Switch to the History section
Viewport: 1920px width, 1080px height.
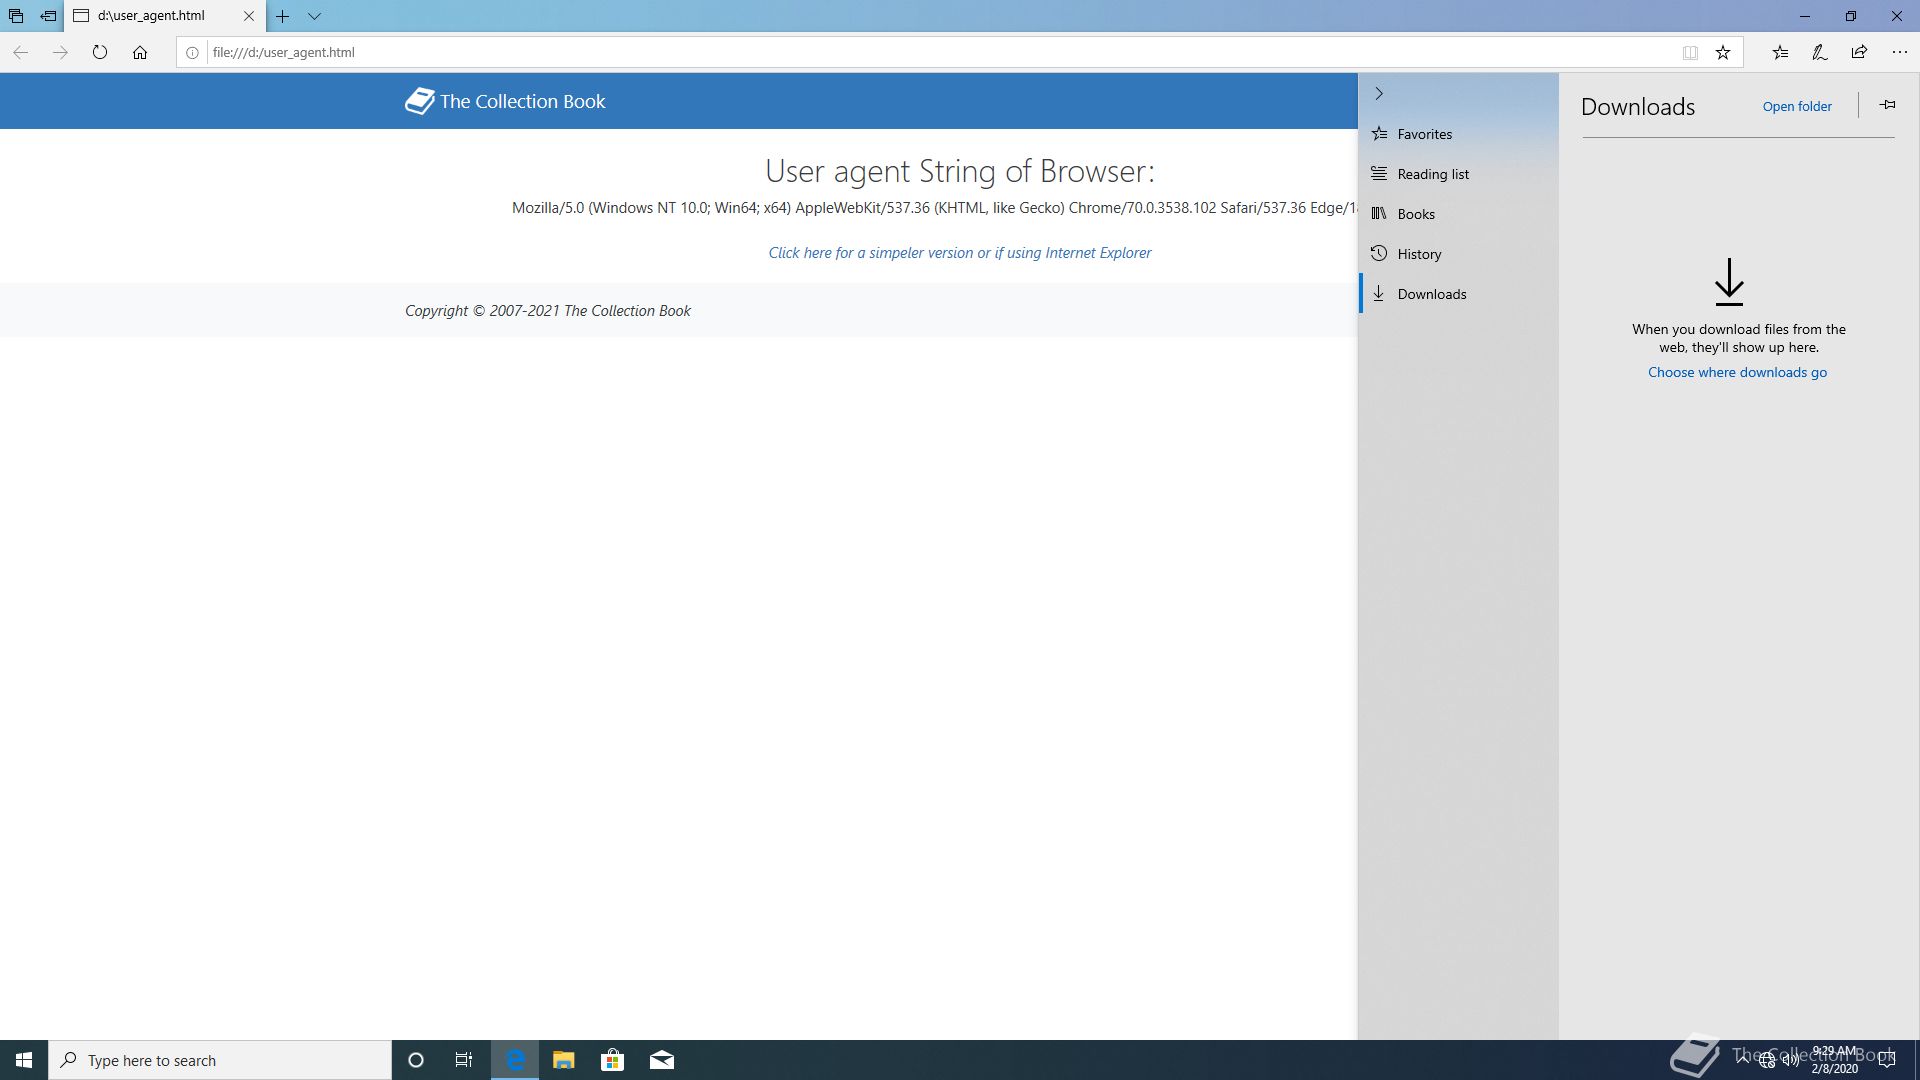pos(1419,254)
